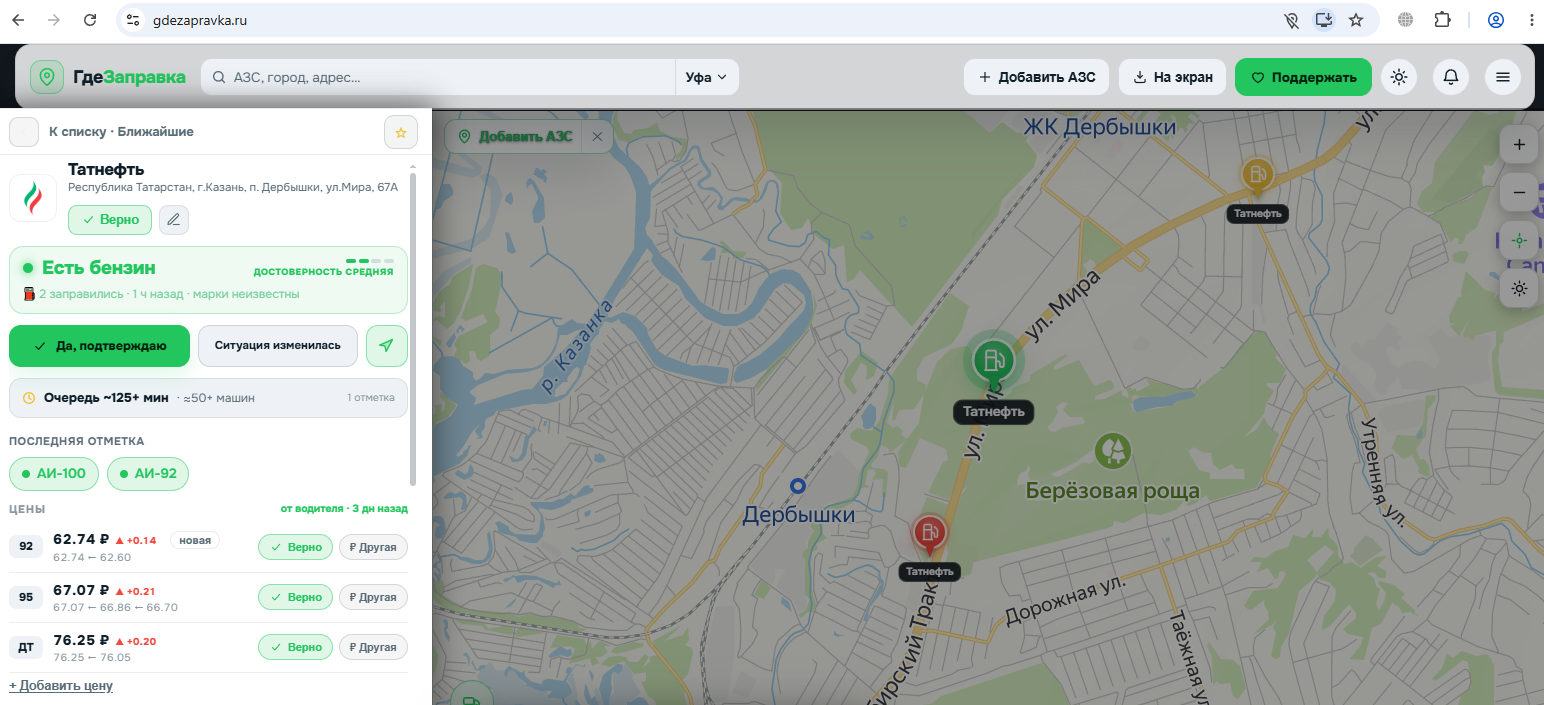Click the map locate-me crosshair button
This screenshot has width=1544, height=705.
tap(1519, 240)
